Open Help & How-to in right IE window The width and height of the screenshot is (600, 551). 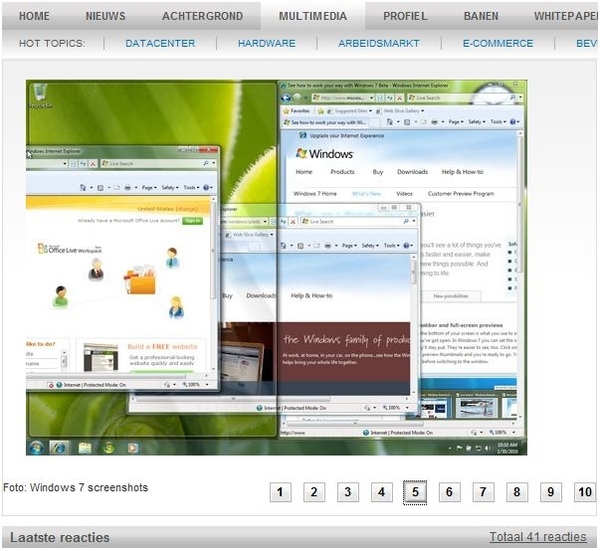tap(462, 172)
